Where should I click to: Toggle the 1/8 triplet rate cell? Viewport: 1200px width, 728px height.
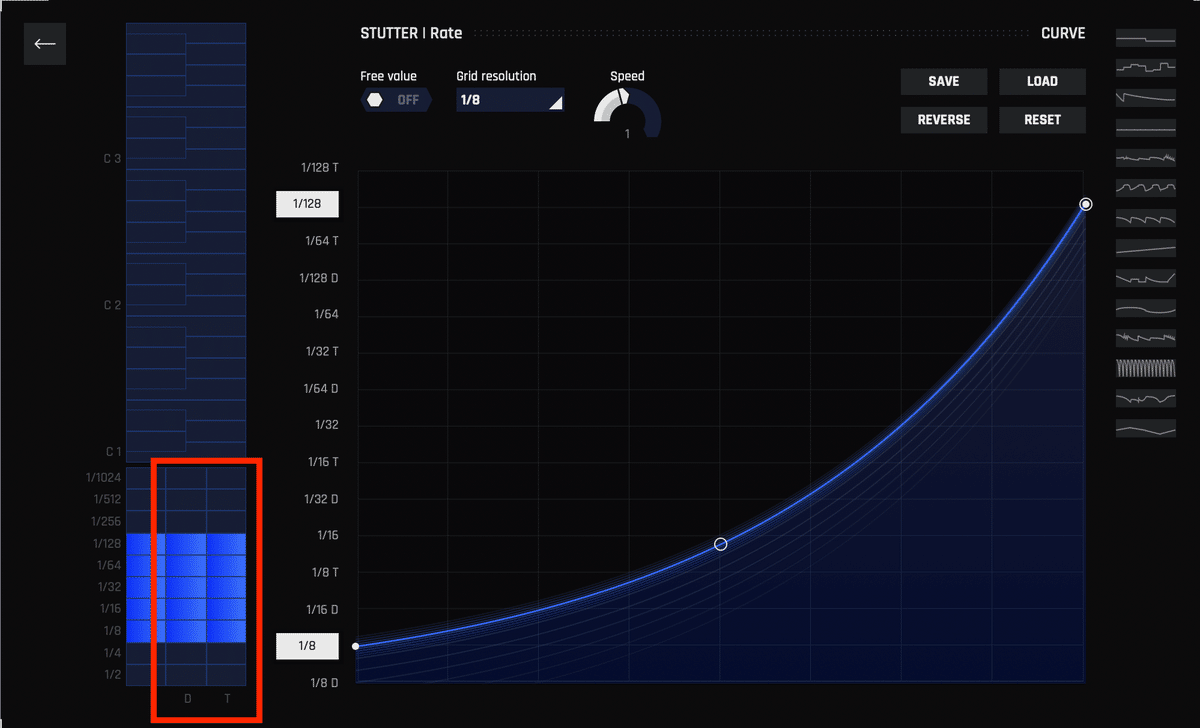226,632
